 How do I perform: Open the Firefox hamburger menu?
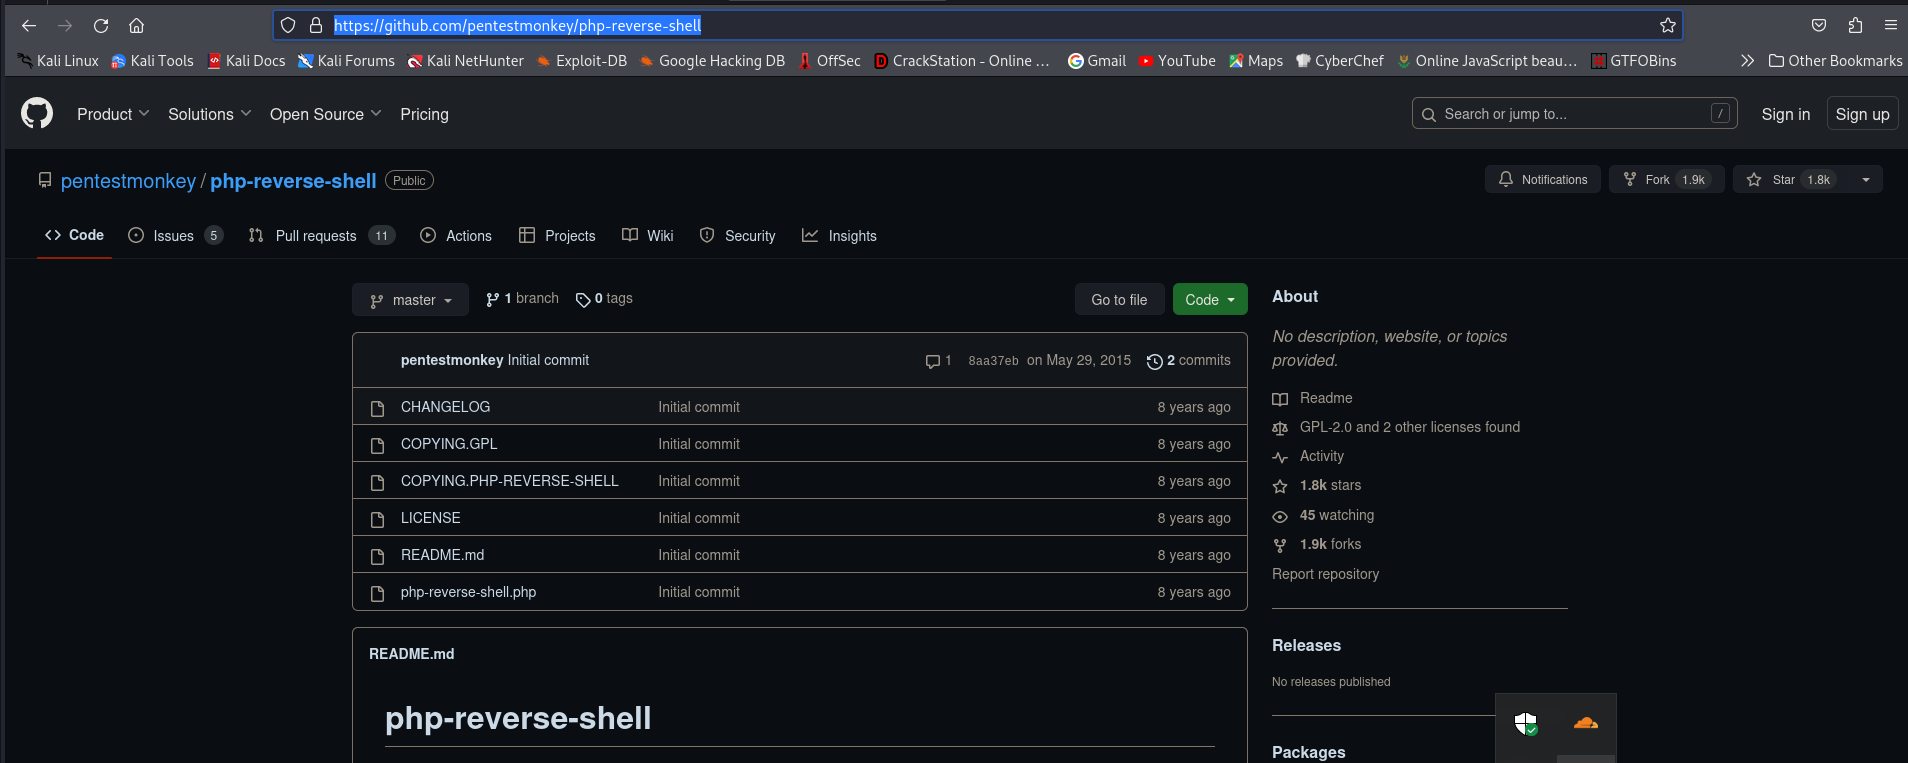point(1890,26)
